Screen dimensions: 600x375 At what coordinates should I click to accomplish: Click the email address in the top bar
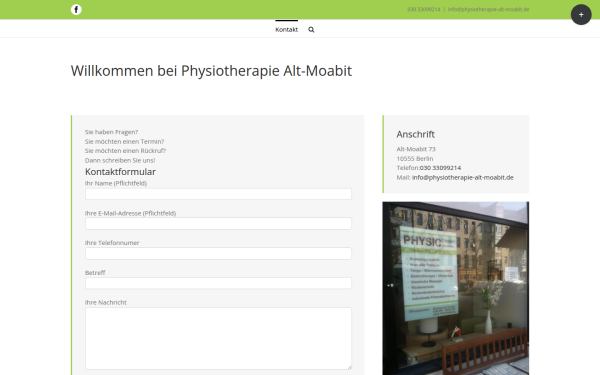pyautogui.click(x=488, y=9)
